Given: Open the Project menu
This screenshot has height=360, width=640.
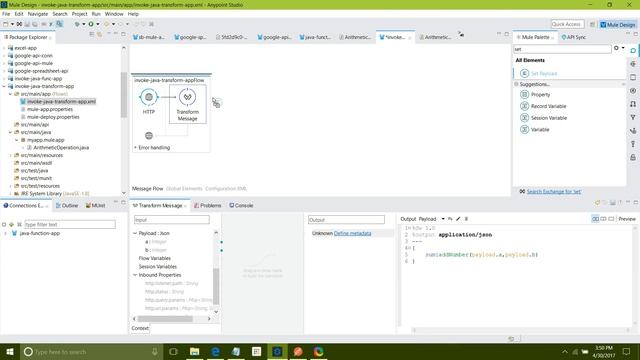Looking at the screenshot, I should click(79, 14).
